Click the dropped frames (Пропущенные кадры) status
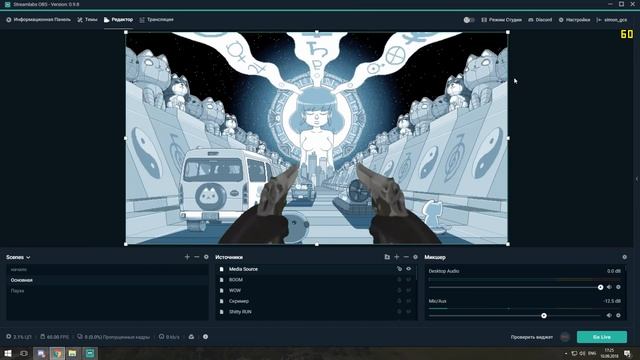 point(113,337)
